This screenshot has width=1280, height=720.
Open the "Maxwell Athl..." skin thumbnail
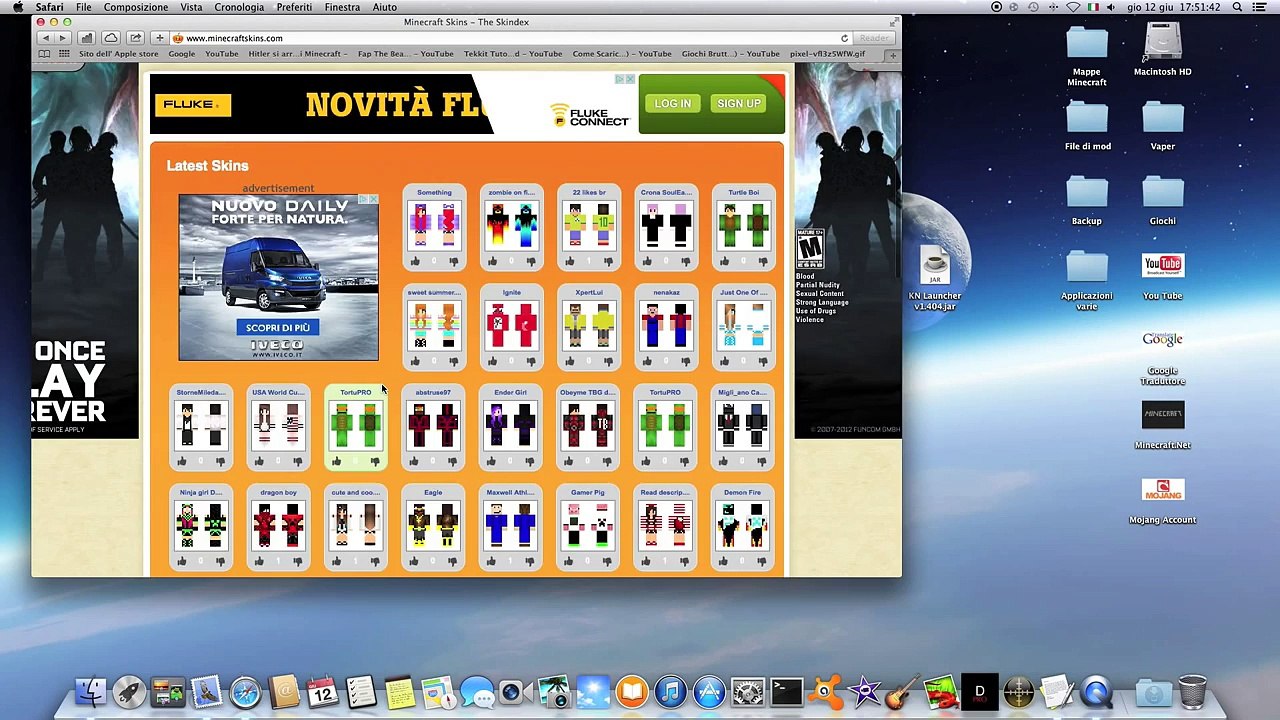pyautogui.click(x=510, y=525)
